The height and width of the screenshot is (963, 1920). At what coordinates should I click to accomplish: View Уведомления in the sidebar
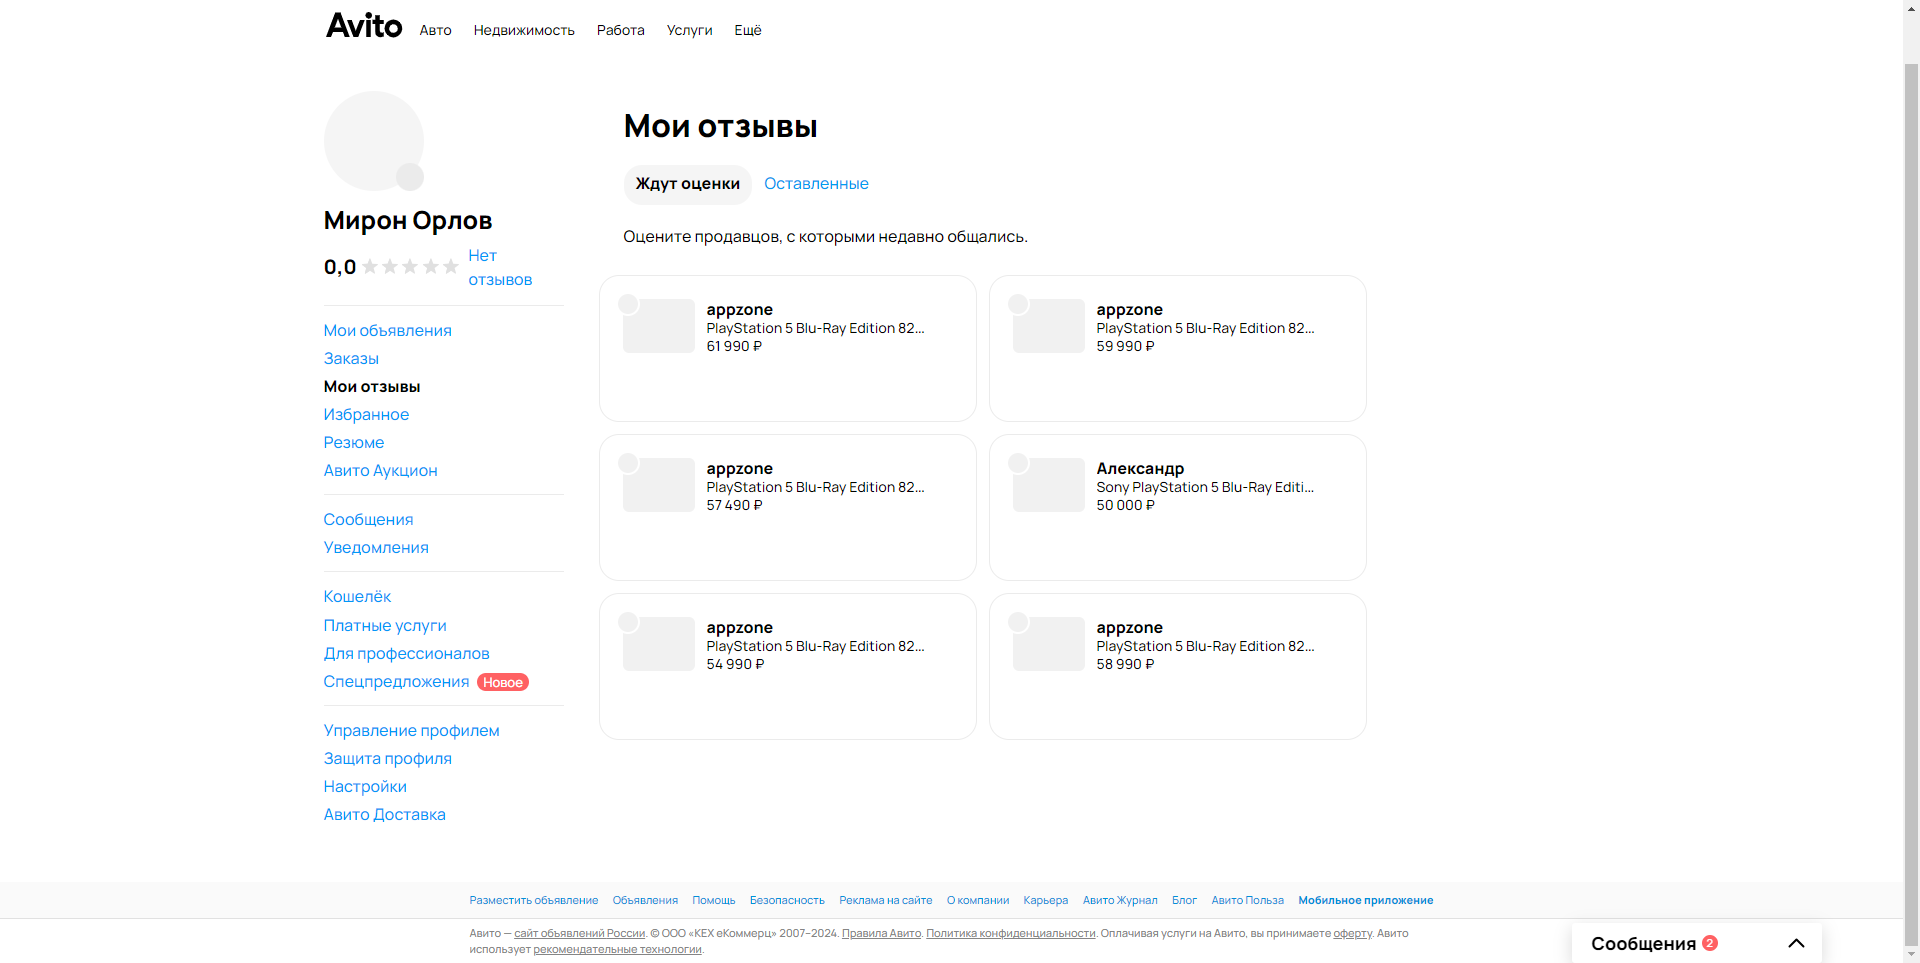tap(376, 548)
